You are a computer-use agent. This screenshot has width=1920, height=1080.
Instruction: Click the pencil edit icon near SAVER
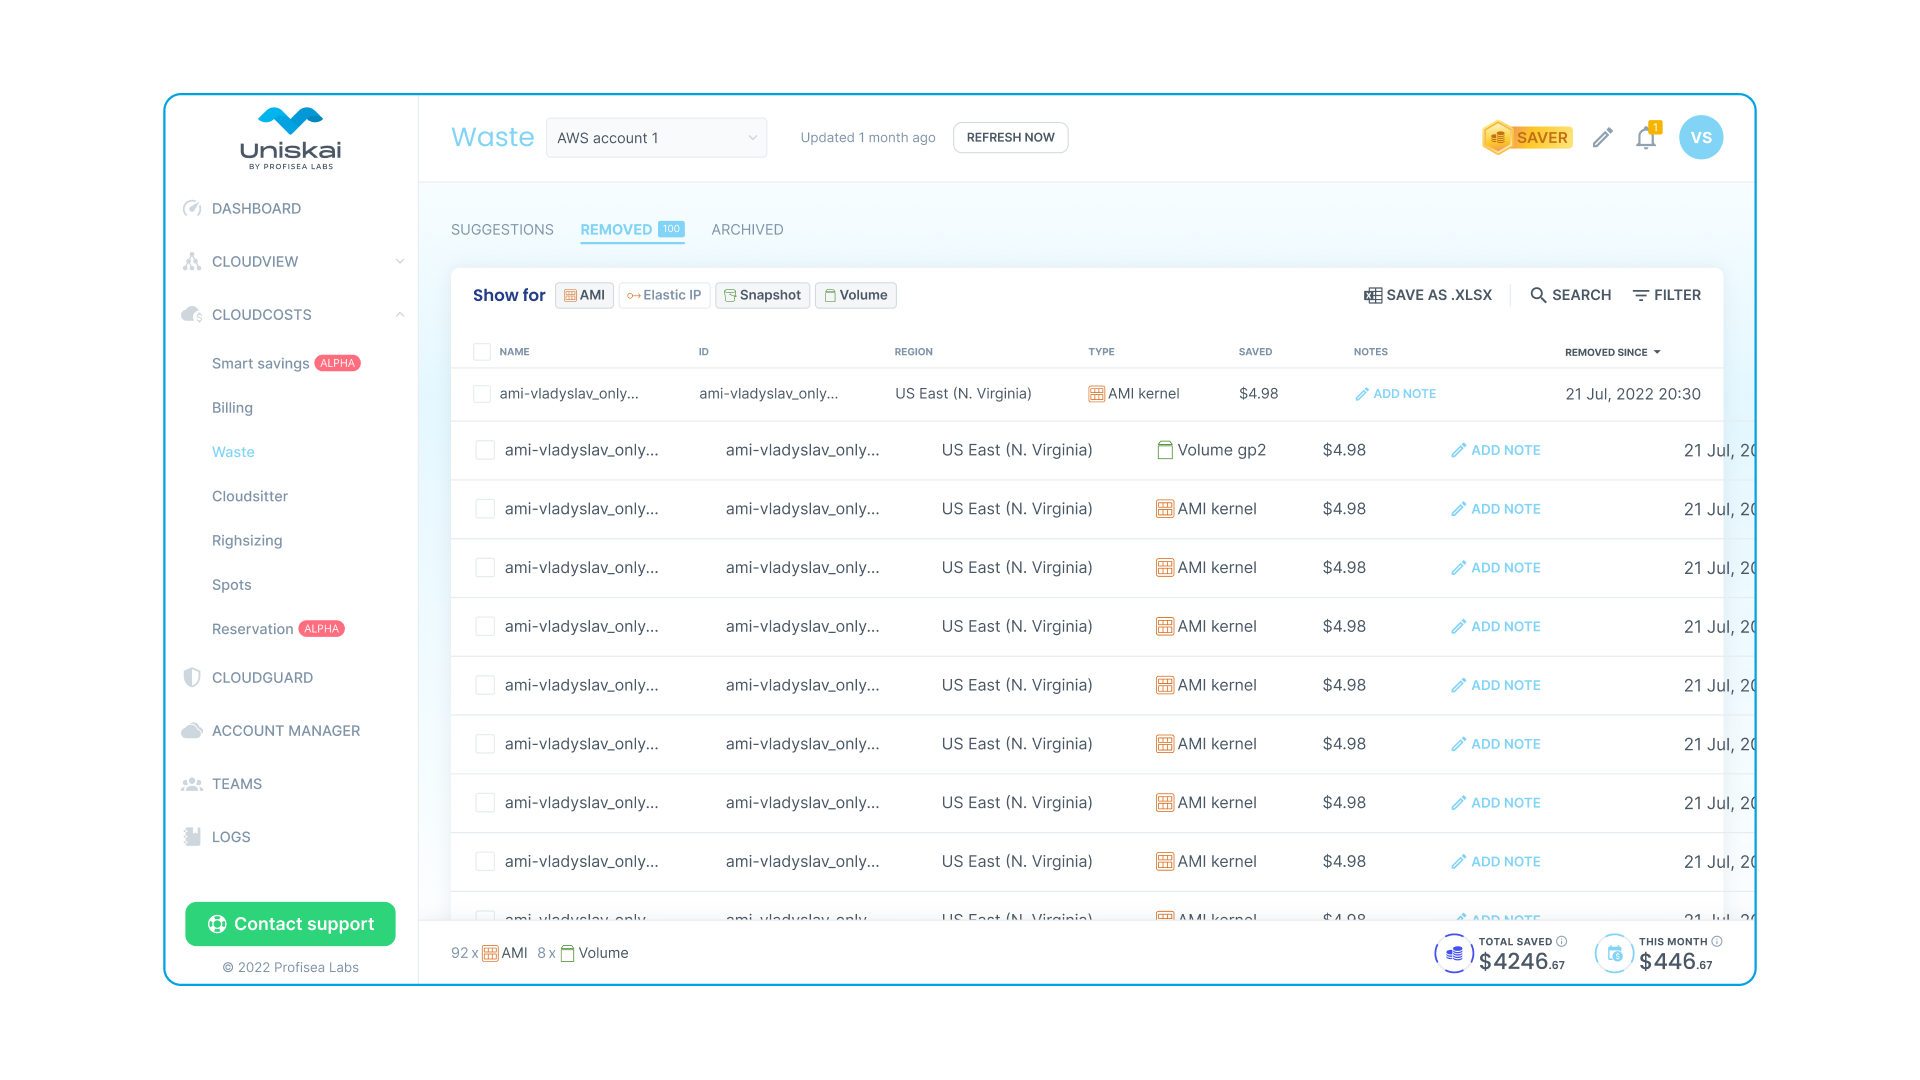1602,137
